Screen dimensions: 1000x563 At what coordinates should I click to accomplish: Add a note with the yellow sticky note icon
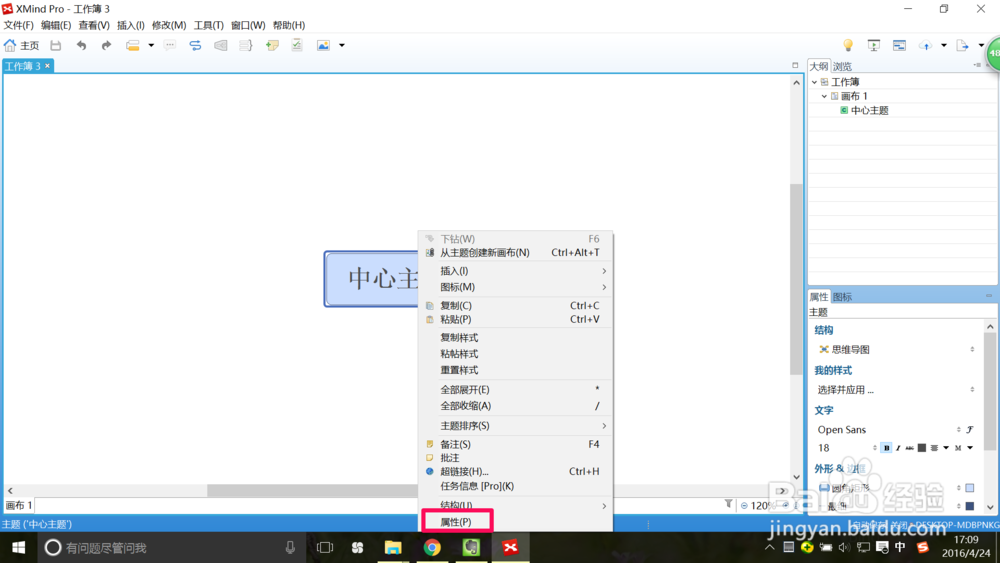[272, 45]
